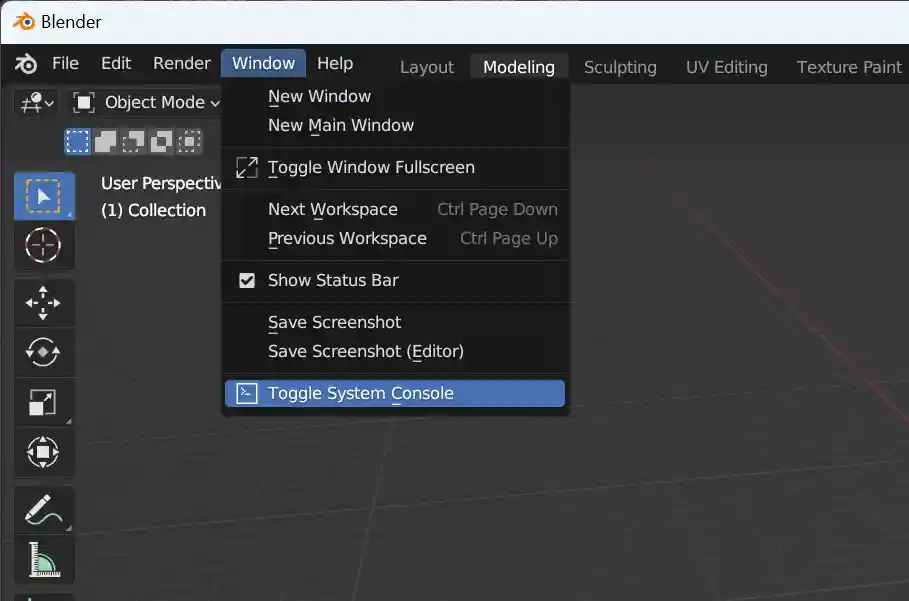Open the editor type dropdown
Image resolution: width=909 pixels, height=601 pixels.
36,103
